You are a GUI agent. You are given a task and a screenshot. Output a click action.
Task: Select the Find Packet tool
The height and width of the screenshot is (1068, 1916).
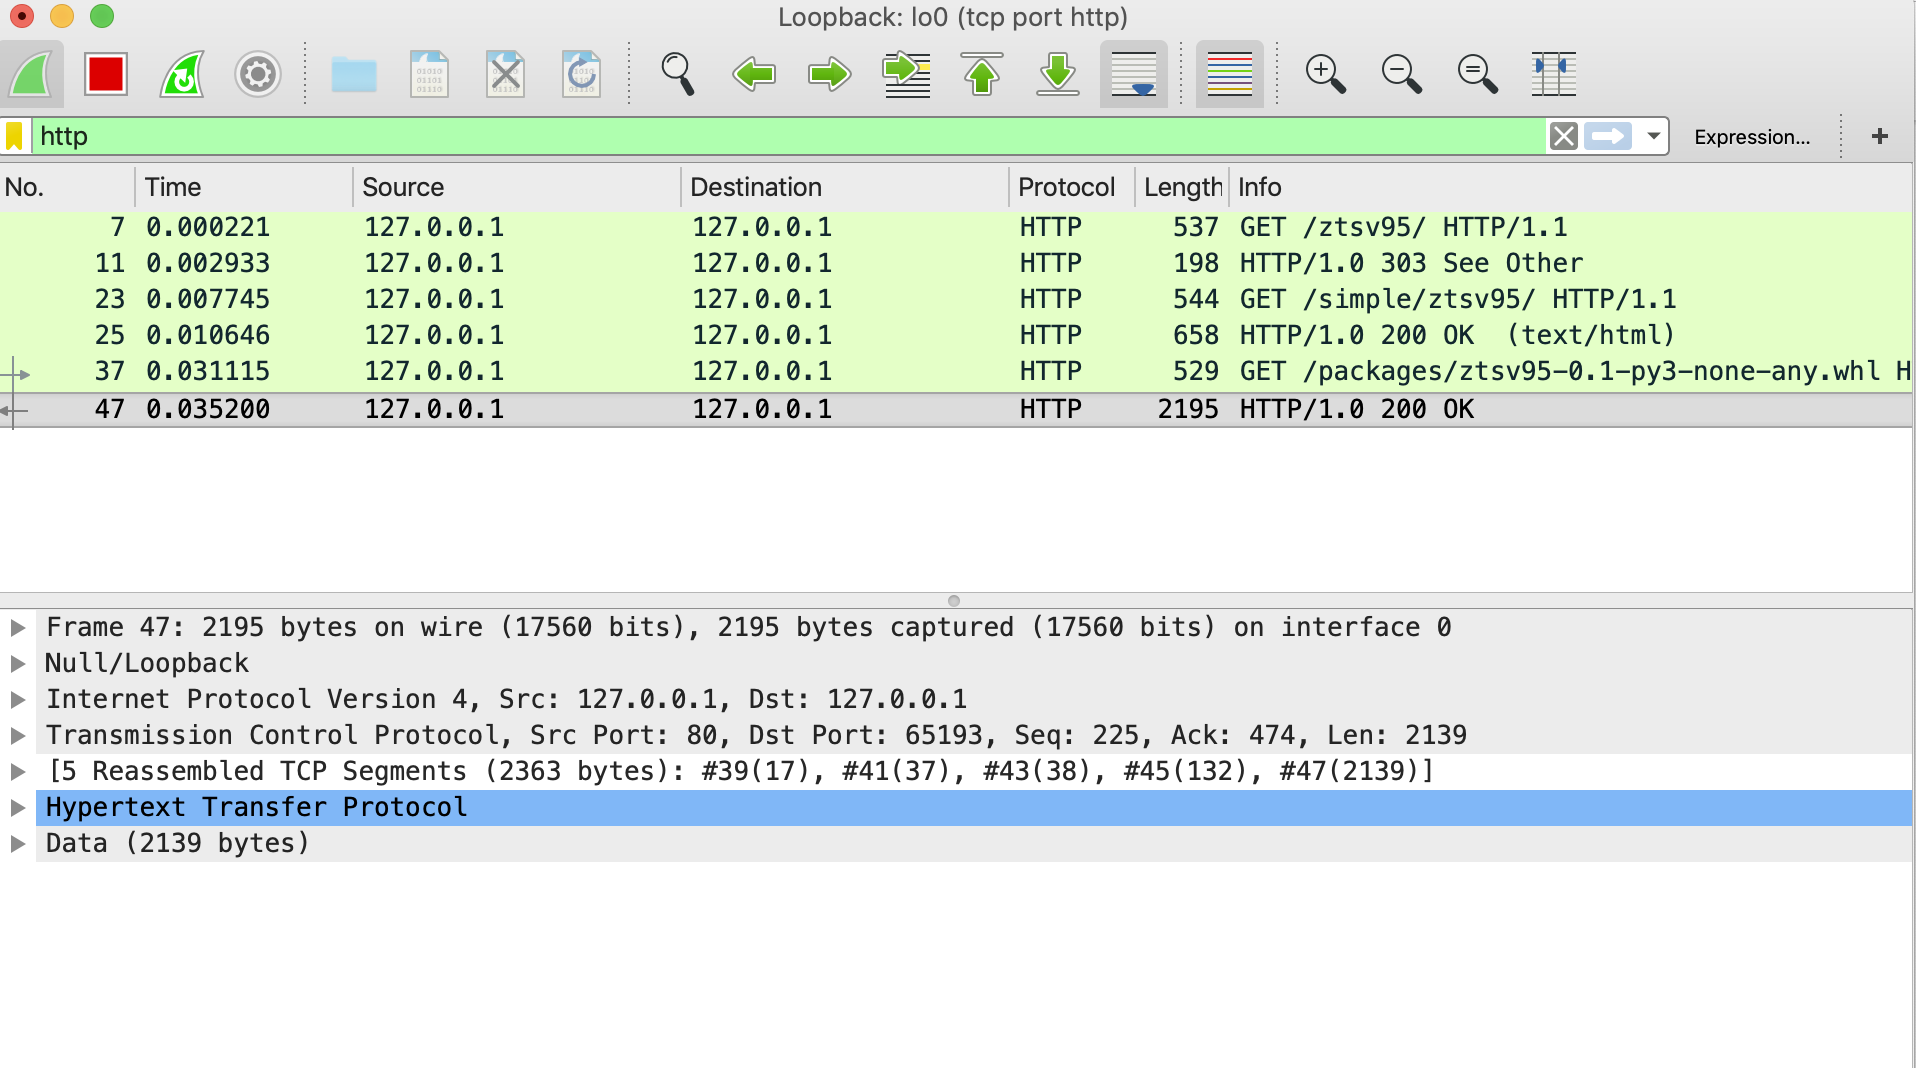[x=678, y=74]
